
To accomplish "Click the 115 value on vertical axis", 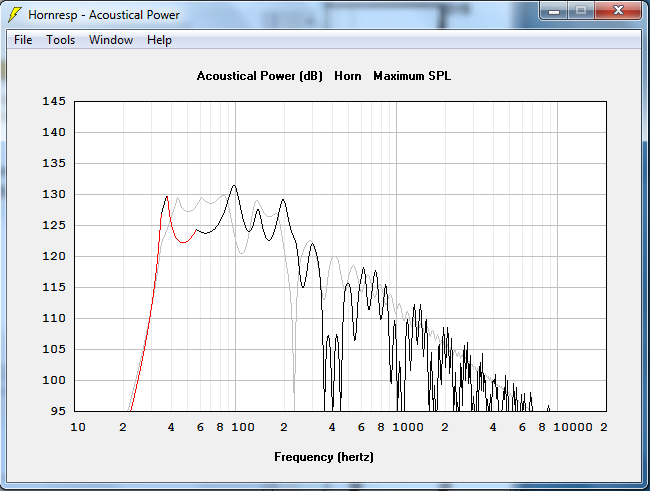I will coord(54,287).
